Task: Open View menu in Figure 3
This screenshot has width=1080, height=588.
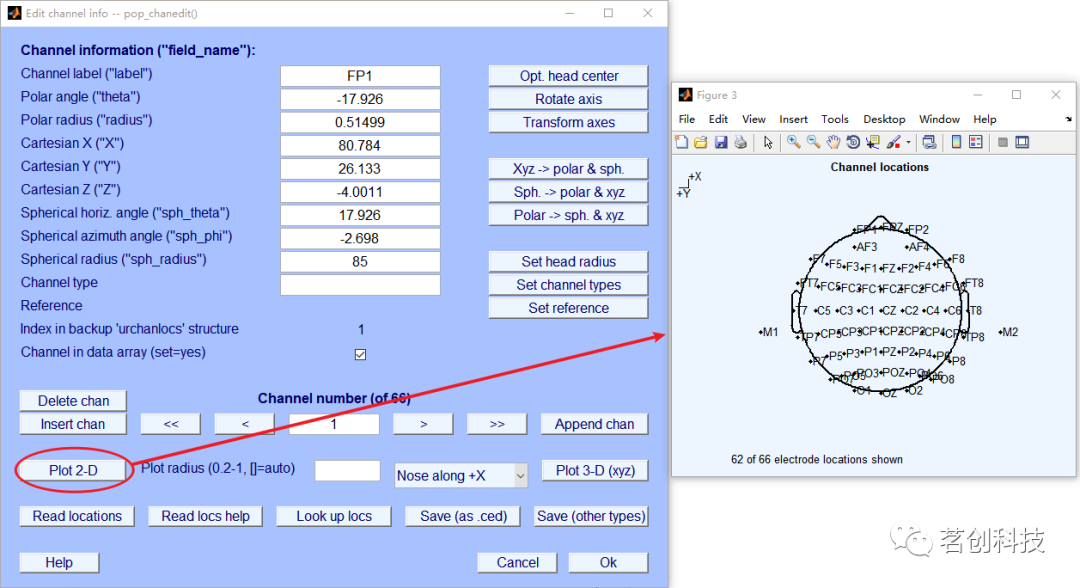Action: (754, 119)
